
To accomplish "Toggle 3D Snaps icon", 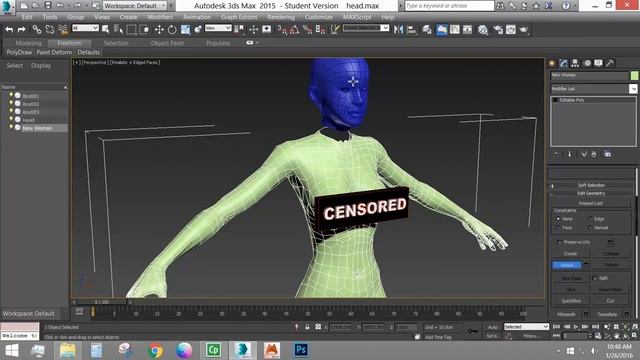I will [282, 29].
